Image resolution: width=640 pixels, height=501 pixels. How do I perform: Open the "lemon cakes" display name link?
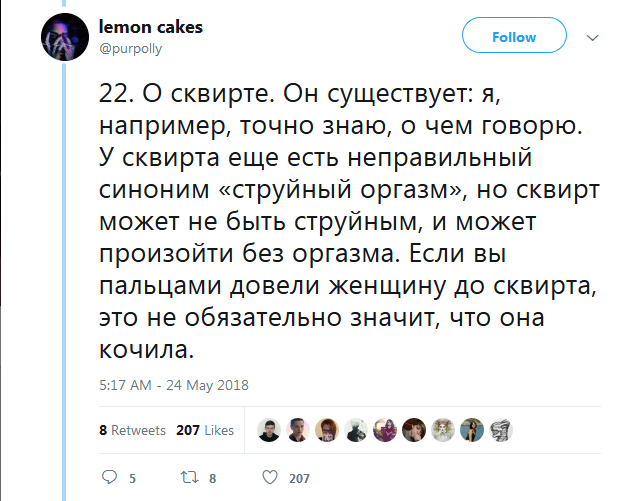151,27
